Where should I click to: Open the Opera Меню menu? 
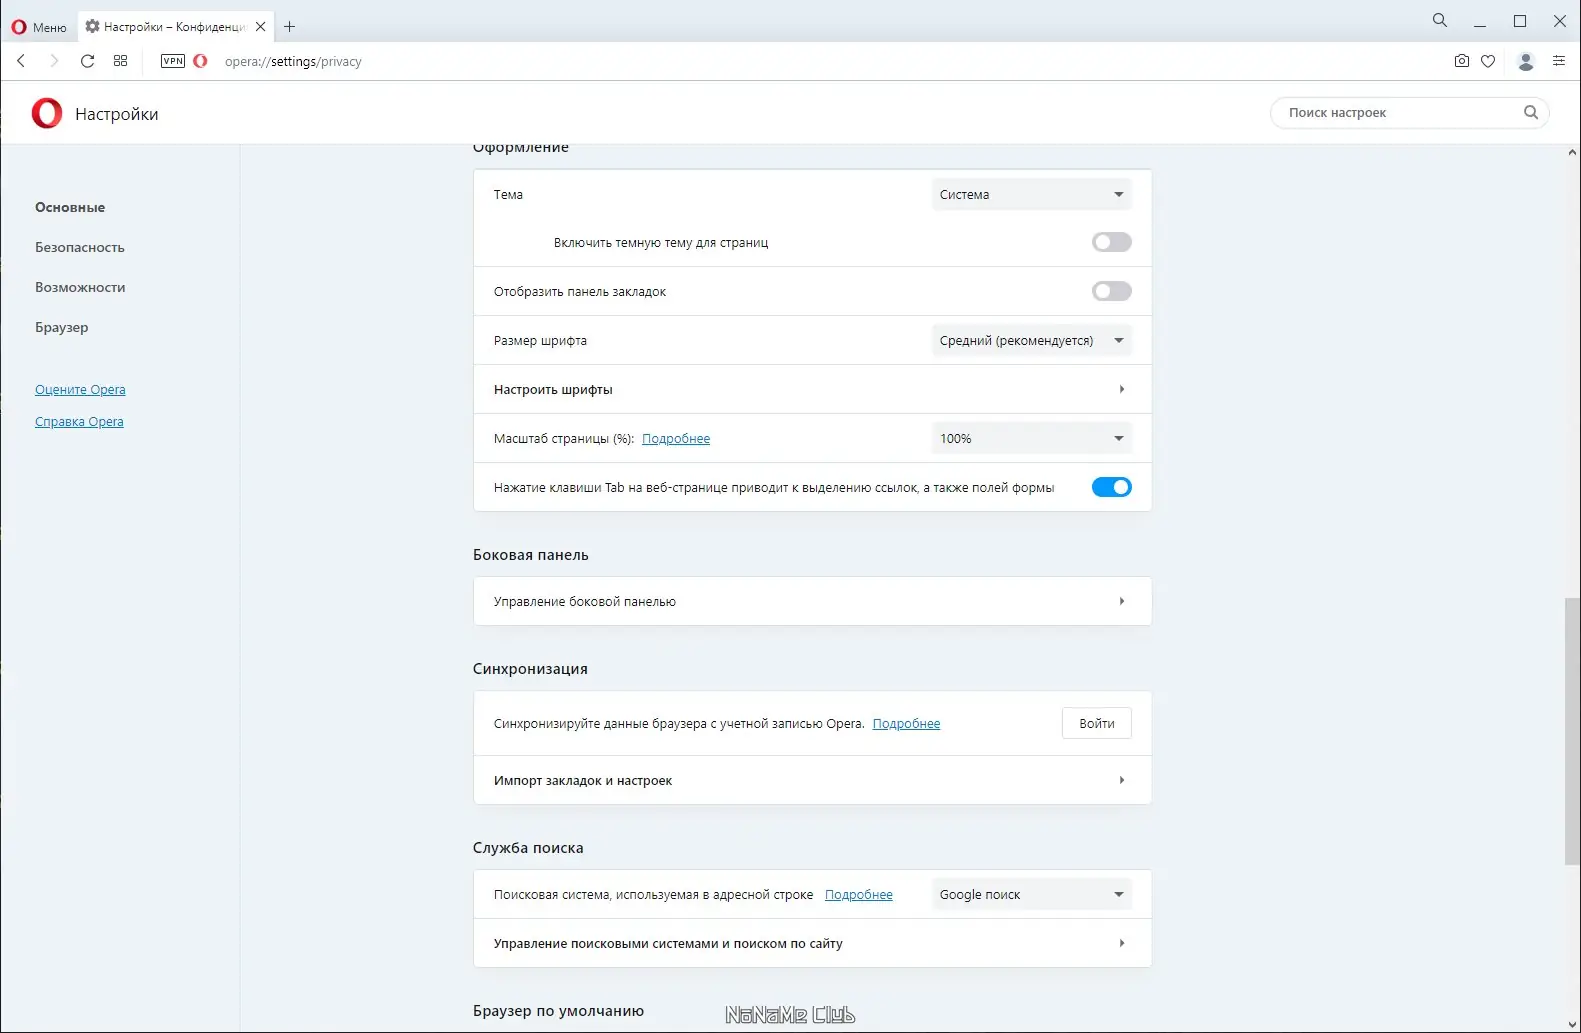click(39, 27)
